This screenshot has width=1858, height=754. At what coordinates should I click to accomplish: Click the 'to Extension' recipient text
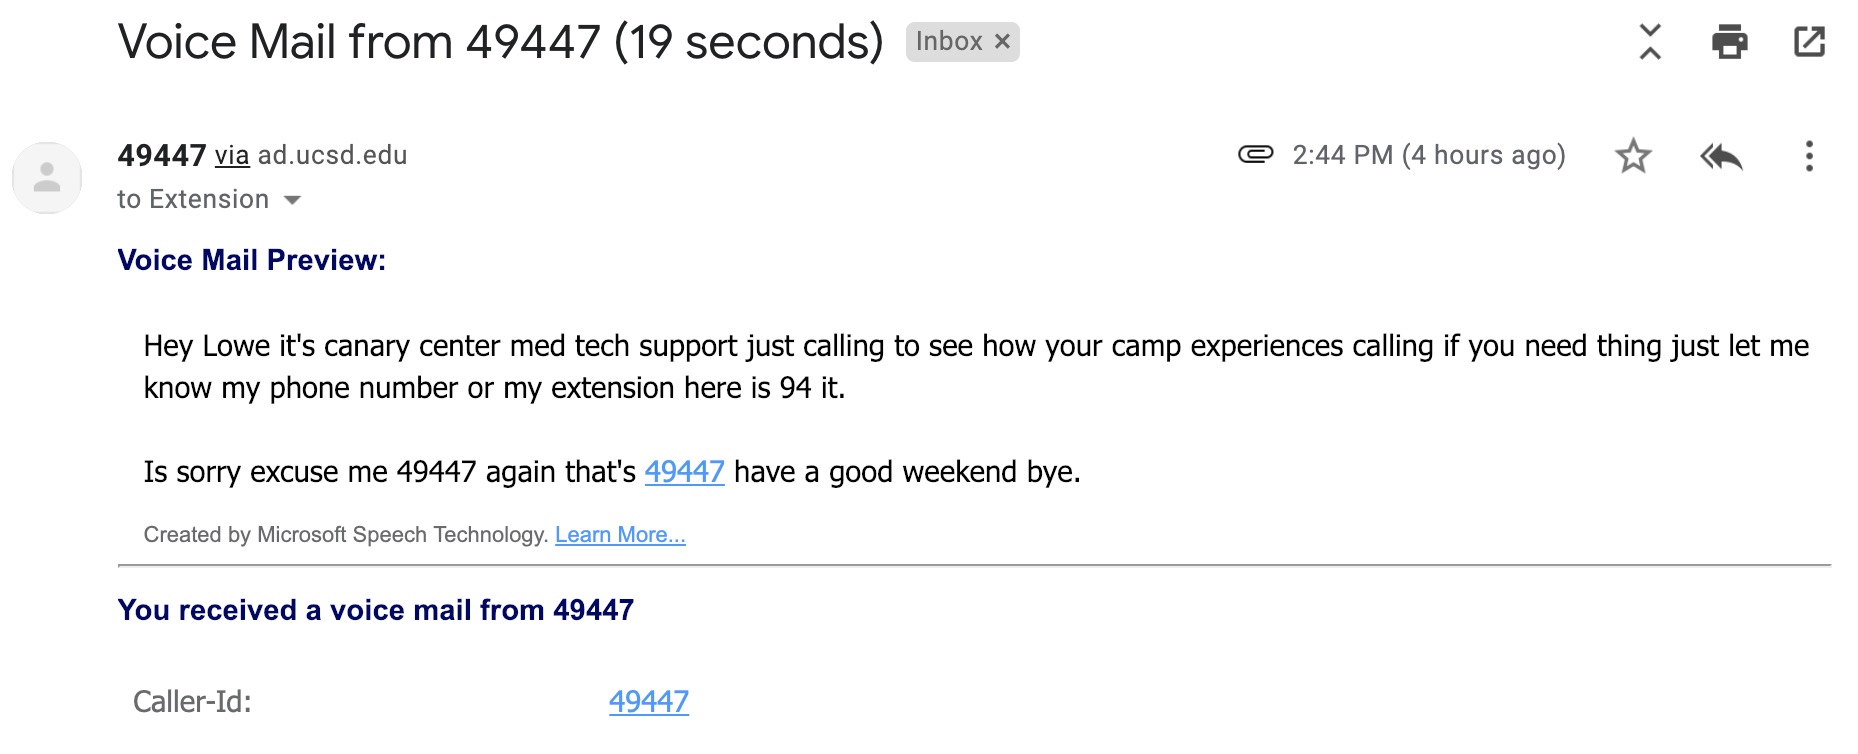(193, 199)
